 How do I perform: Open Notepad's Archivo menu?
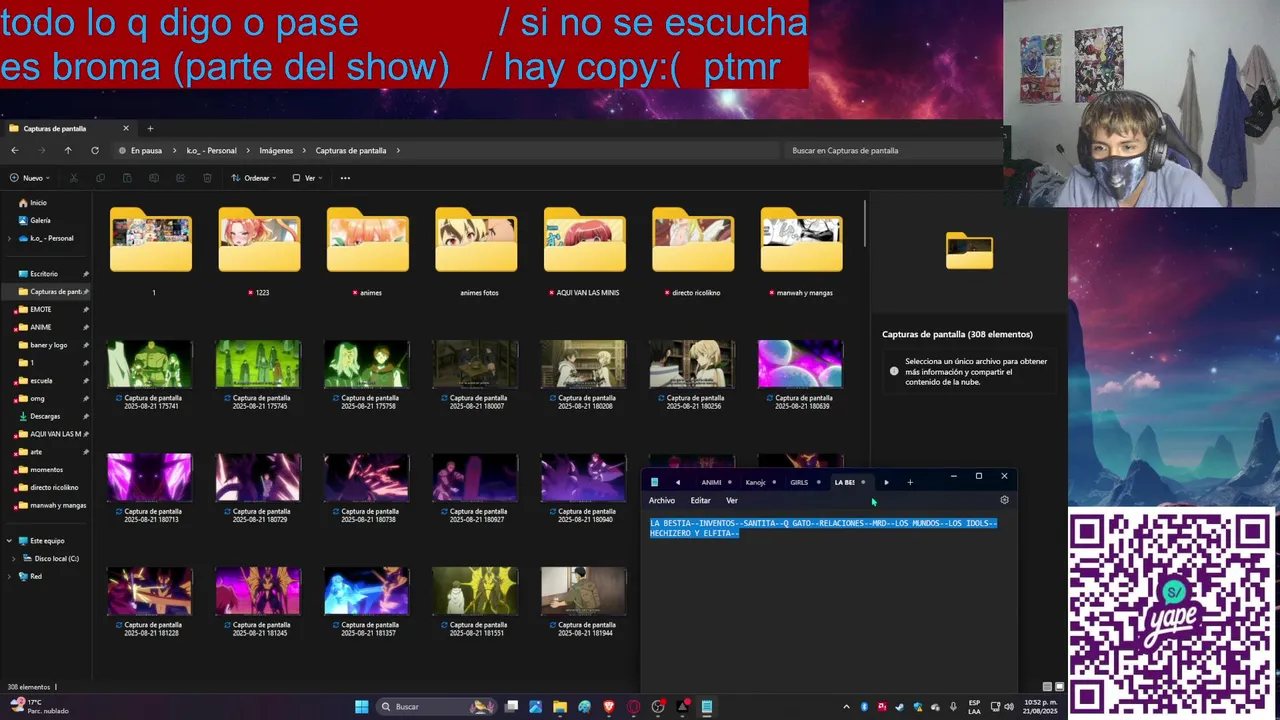point(662,500)
